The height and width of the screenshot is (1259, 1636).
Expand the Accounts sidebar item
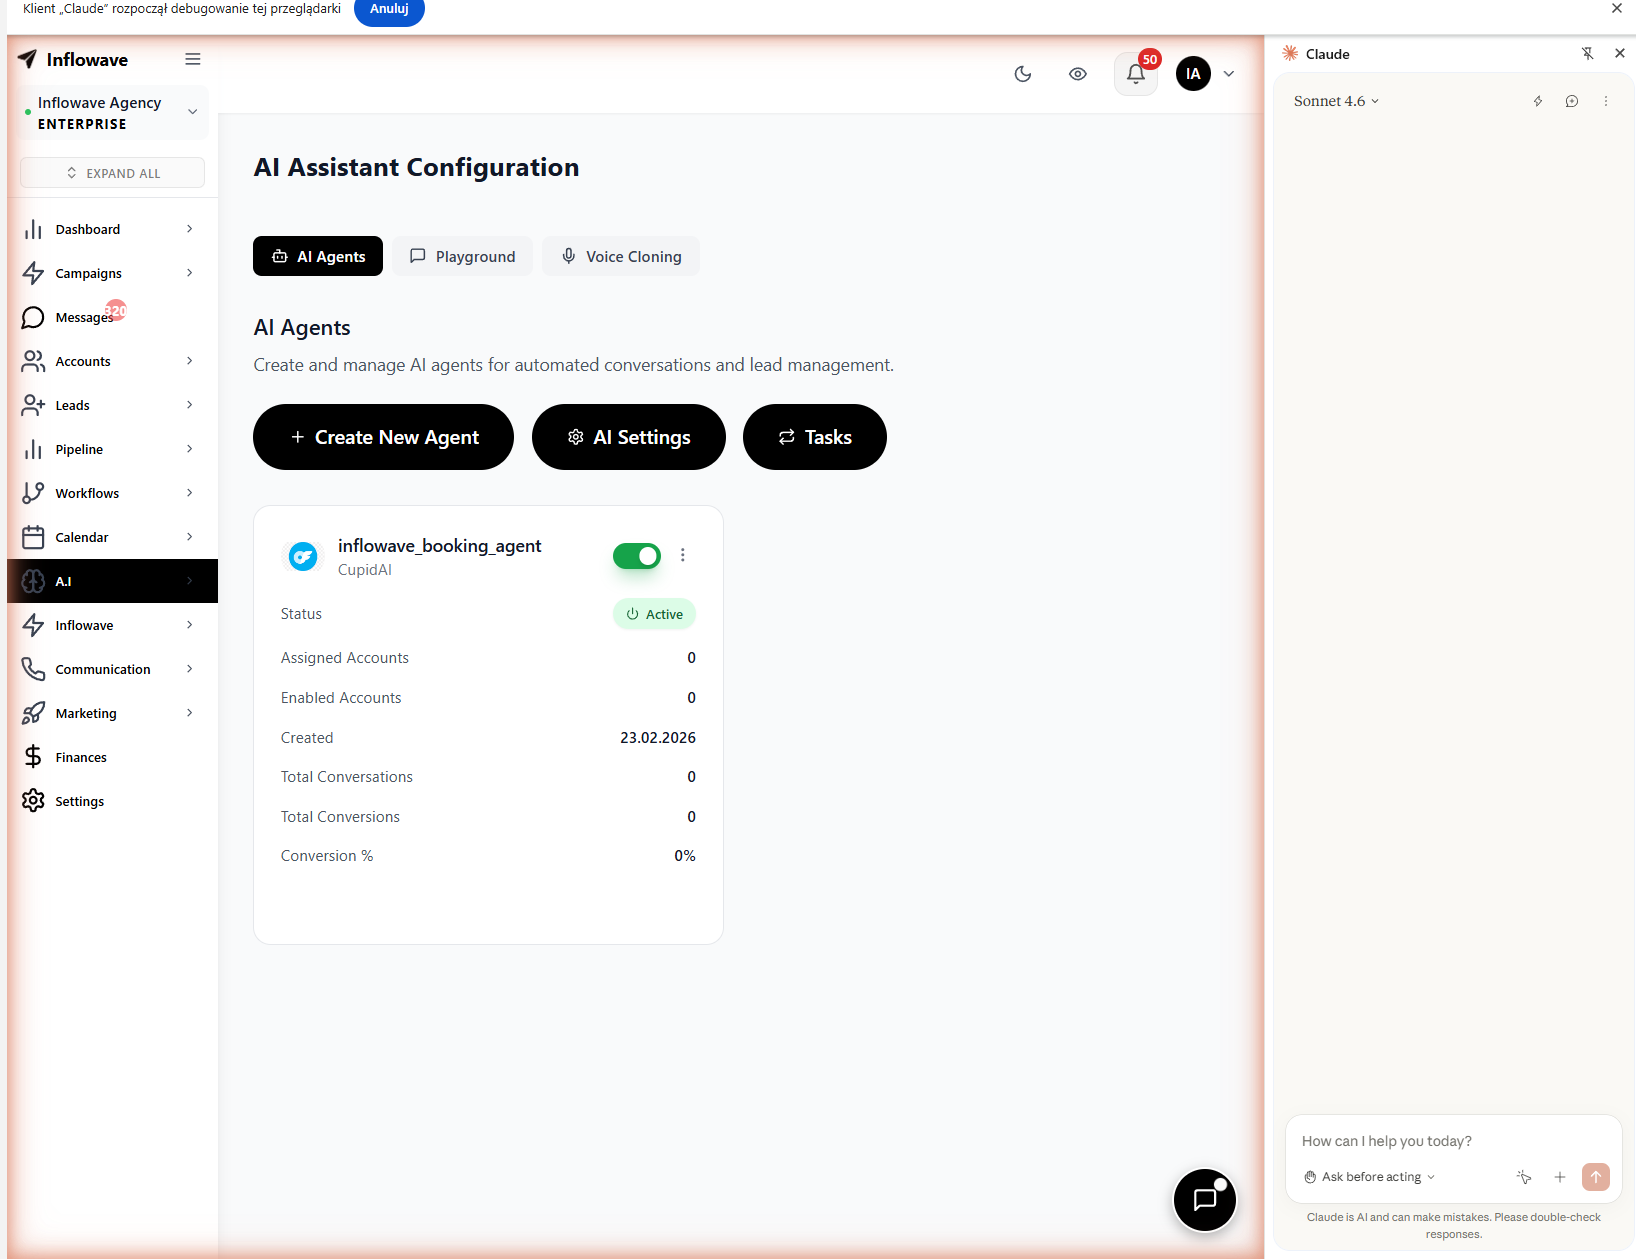click(82, 361)
